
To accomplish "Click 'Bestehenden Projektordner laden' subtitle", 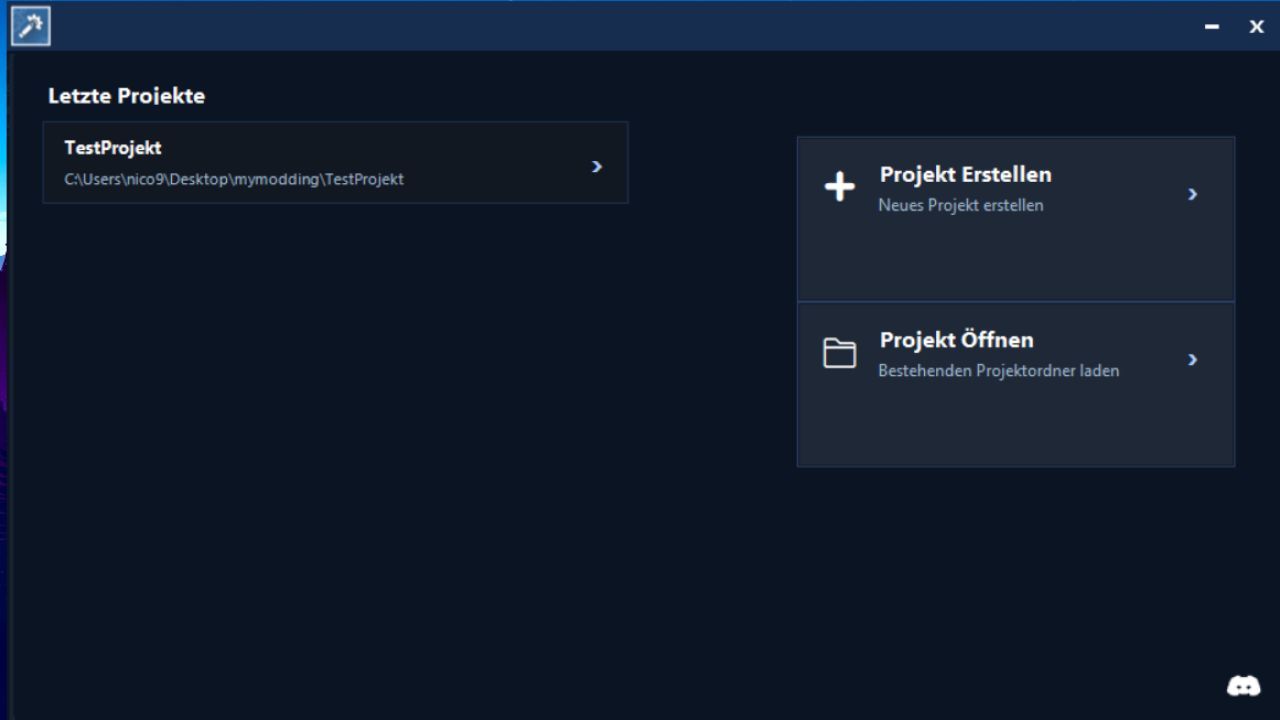I will click(x=998, y=371).
